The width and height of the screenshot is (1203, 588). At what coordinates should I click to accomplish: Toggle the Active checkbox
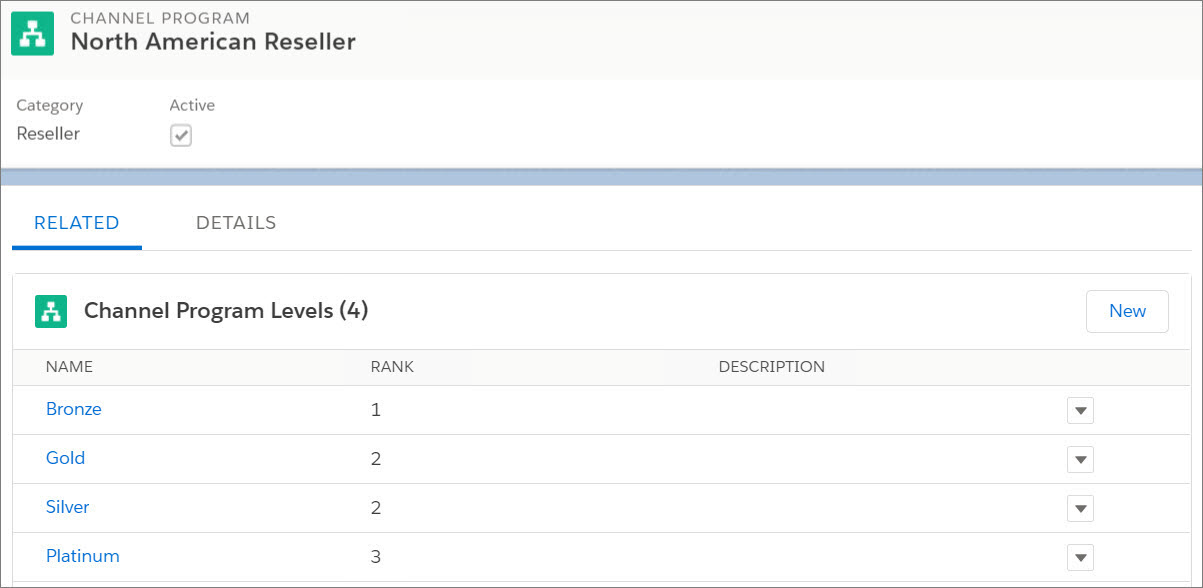point(180,136)
